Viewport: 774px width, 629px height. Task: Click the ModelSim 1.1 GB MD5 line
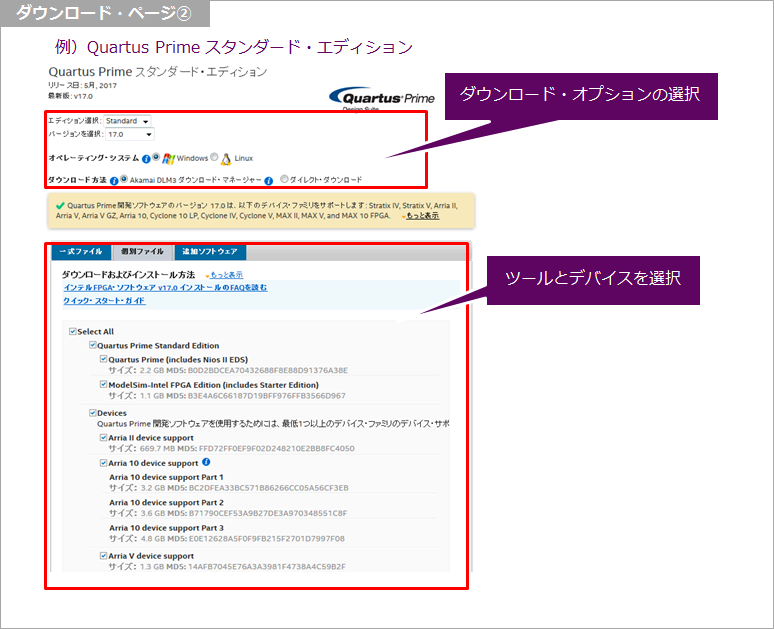pos(227,396)
